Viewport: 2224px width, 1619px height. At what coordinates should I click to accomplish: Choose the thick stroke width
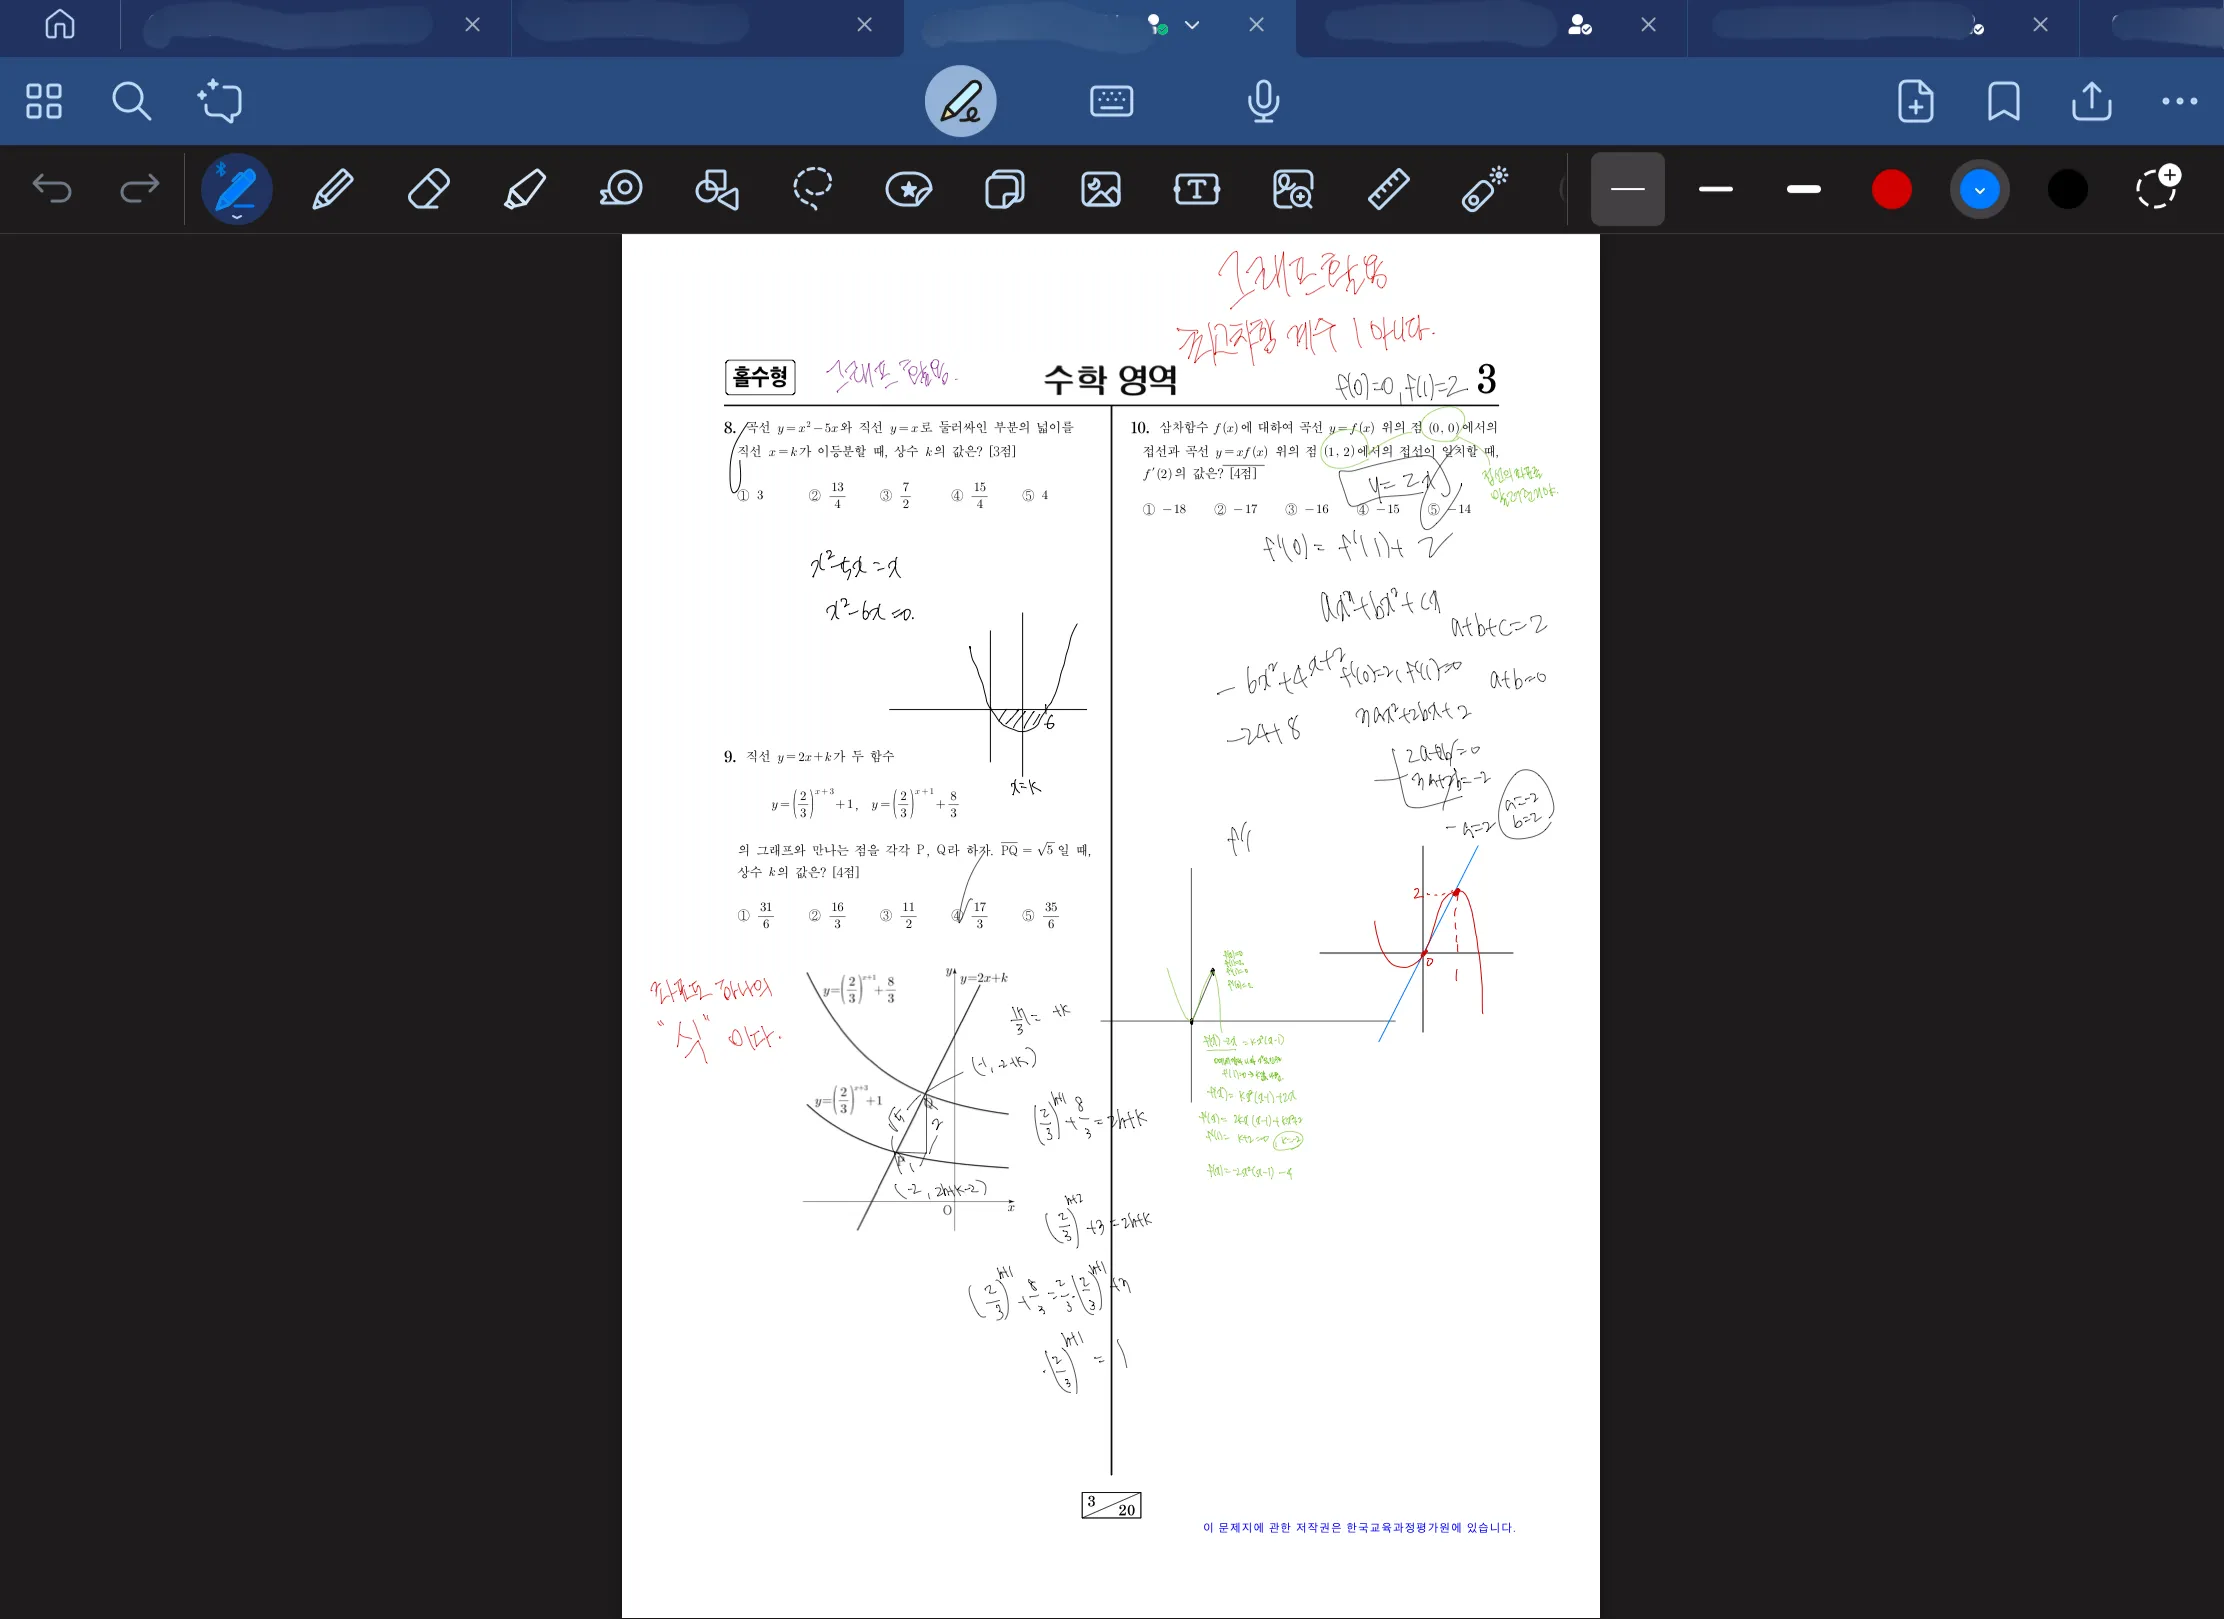pyautogui.click(x=1804, y=189)
